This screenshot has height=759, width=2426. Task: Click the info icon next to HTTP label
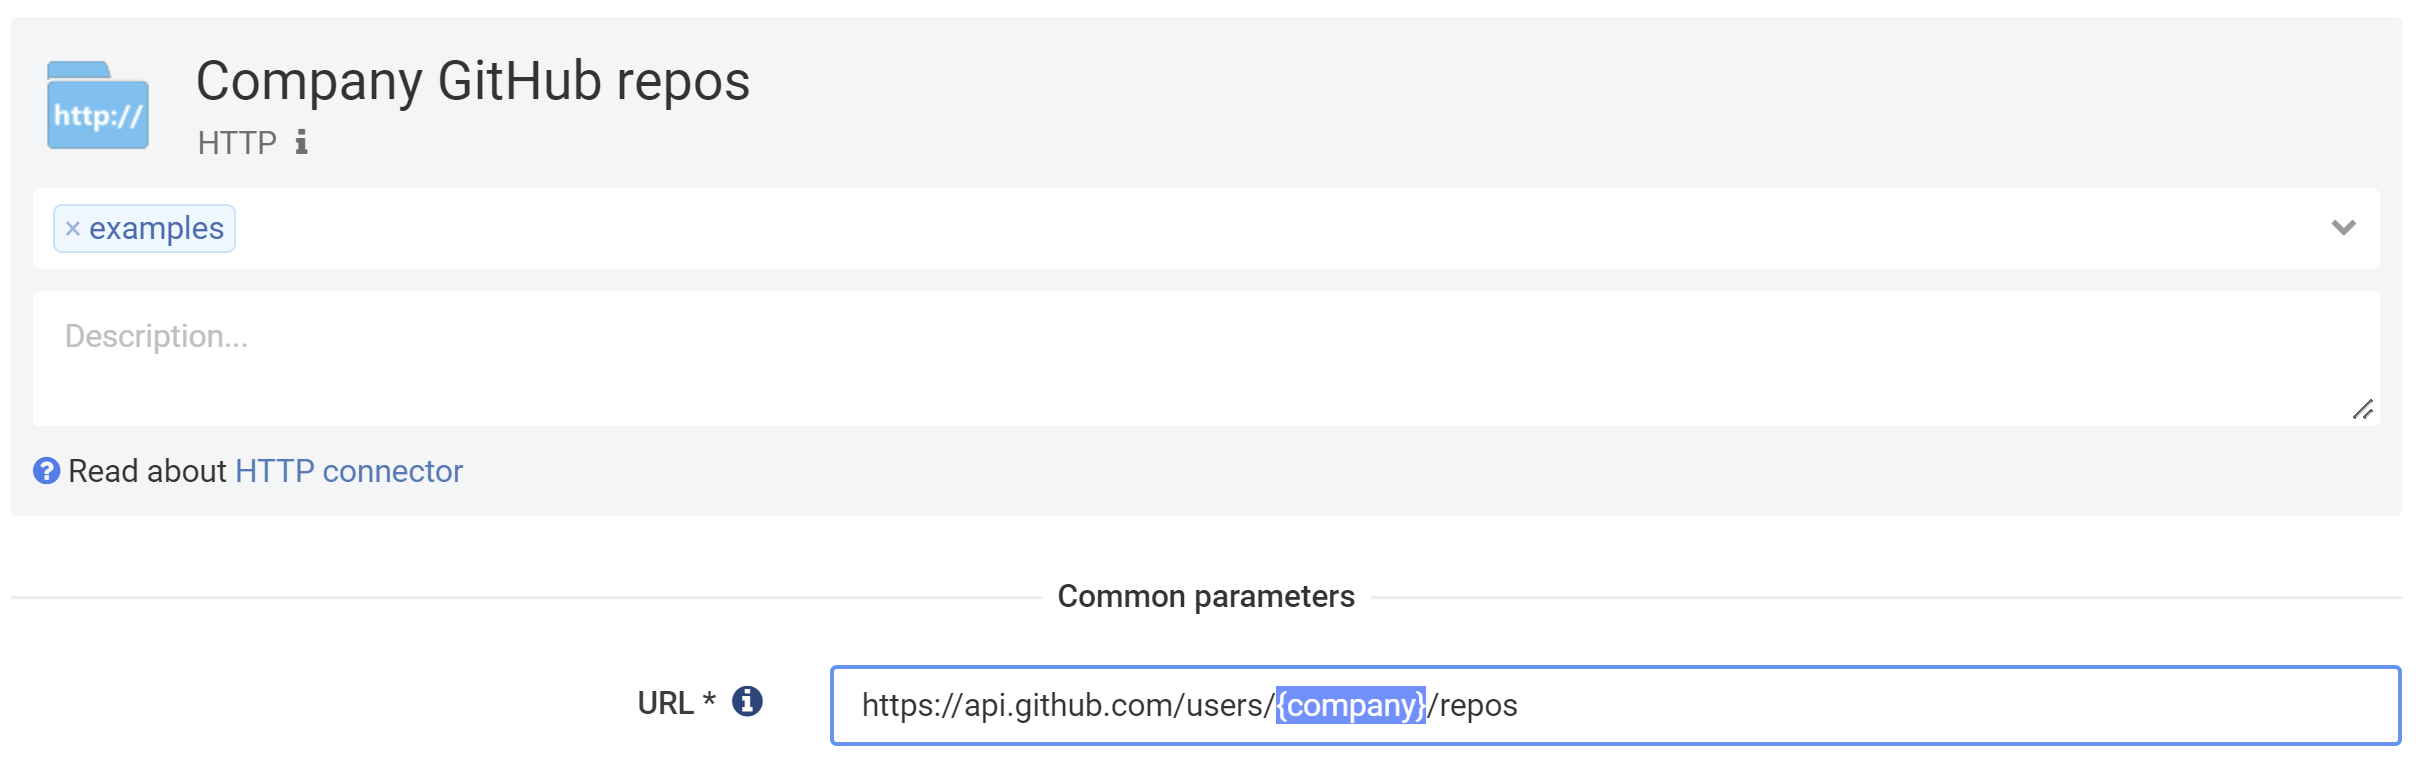coord(301,141)
